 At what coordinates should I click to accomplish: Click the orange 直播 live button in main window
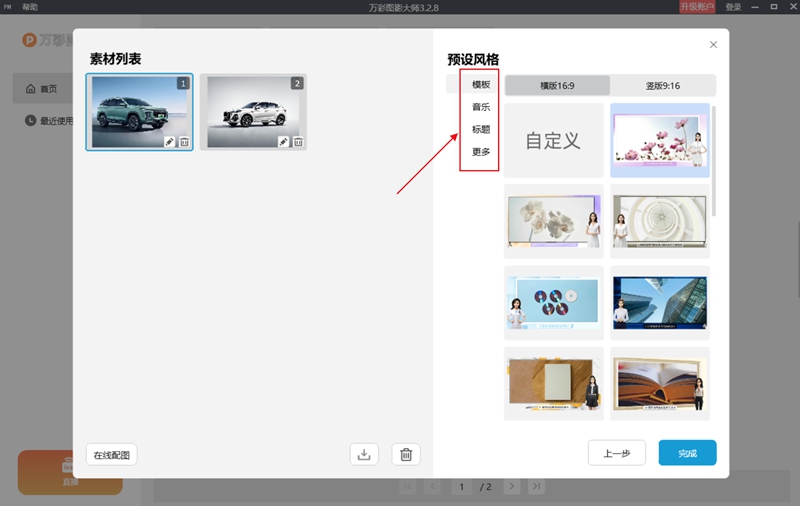pyautogui.click(x=70, y=473)
